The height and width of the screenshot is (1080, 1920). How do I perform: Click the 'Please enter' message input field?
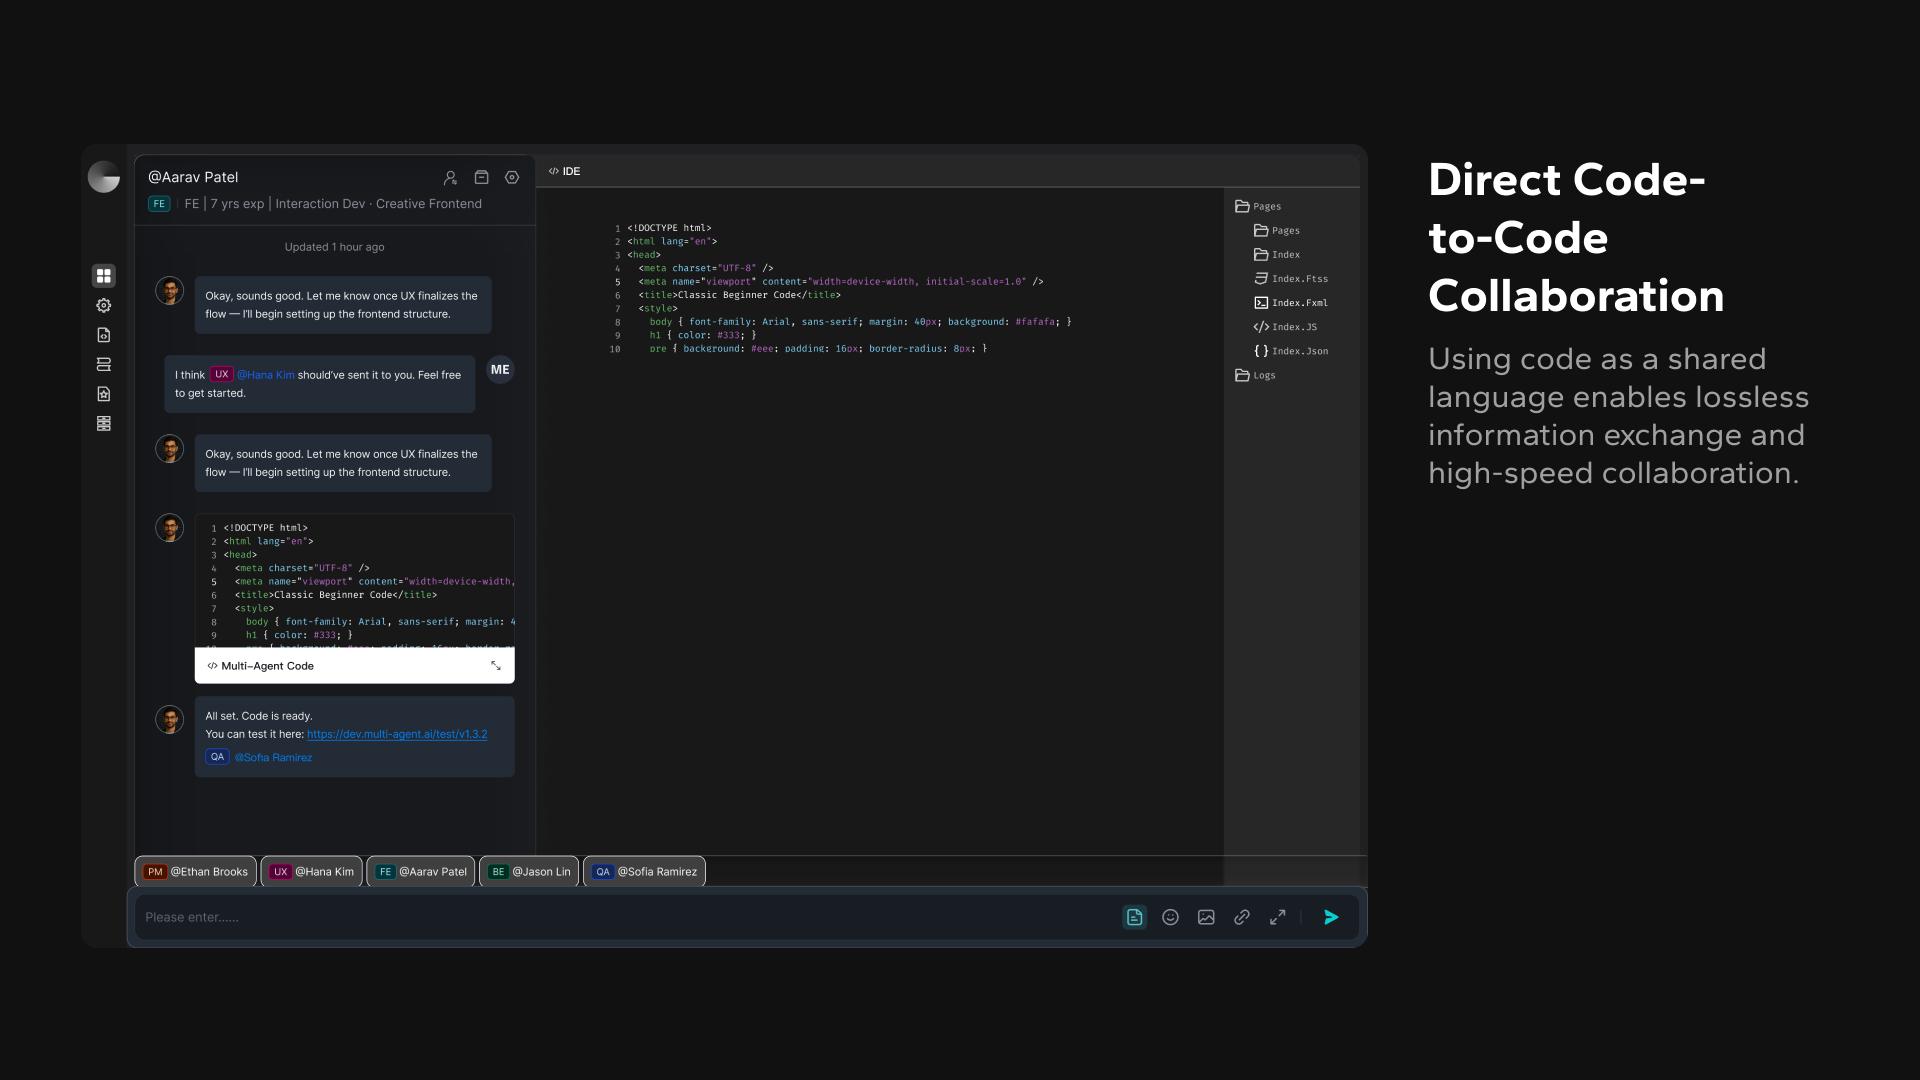click(620, 917)
